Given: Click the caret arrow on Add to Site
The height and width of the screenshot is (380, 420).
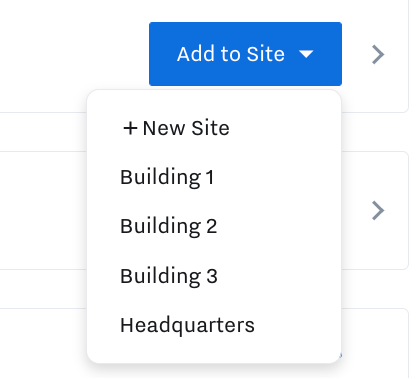Looking at the screenshot, I should pyautogui.click(x=306, y=54).
